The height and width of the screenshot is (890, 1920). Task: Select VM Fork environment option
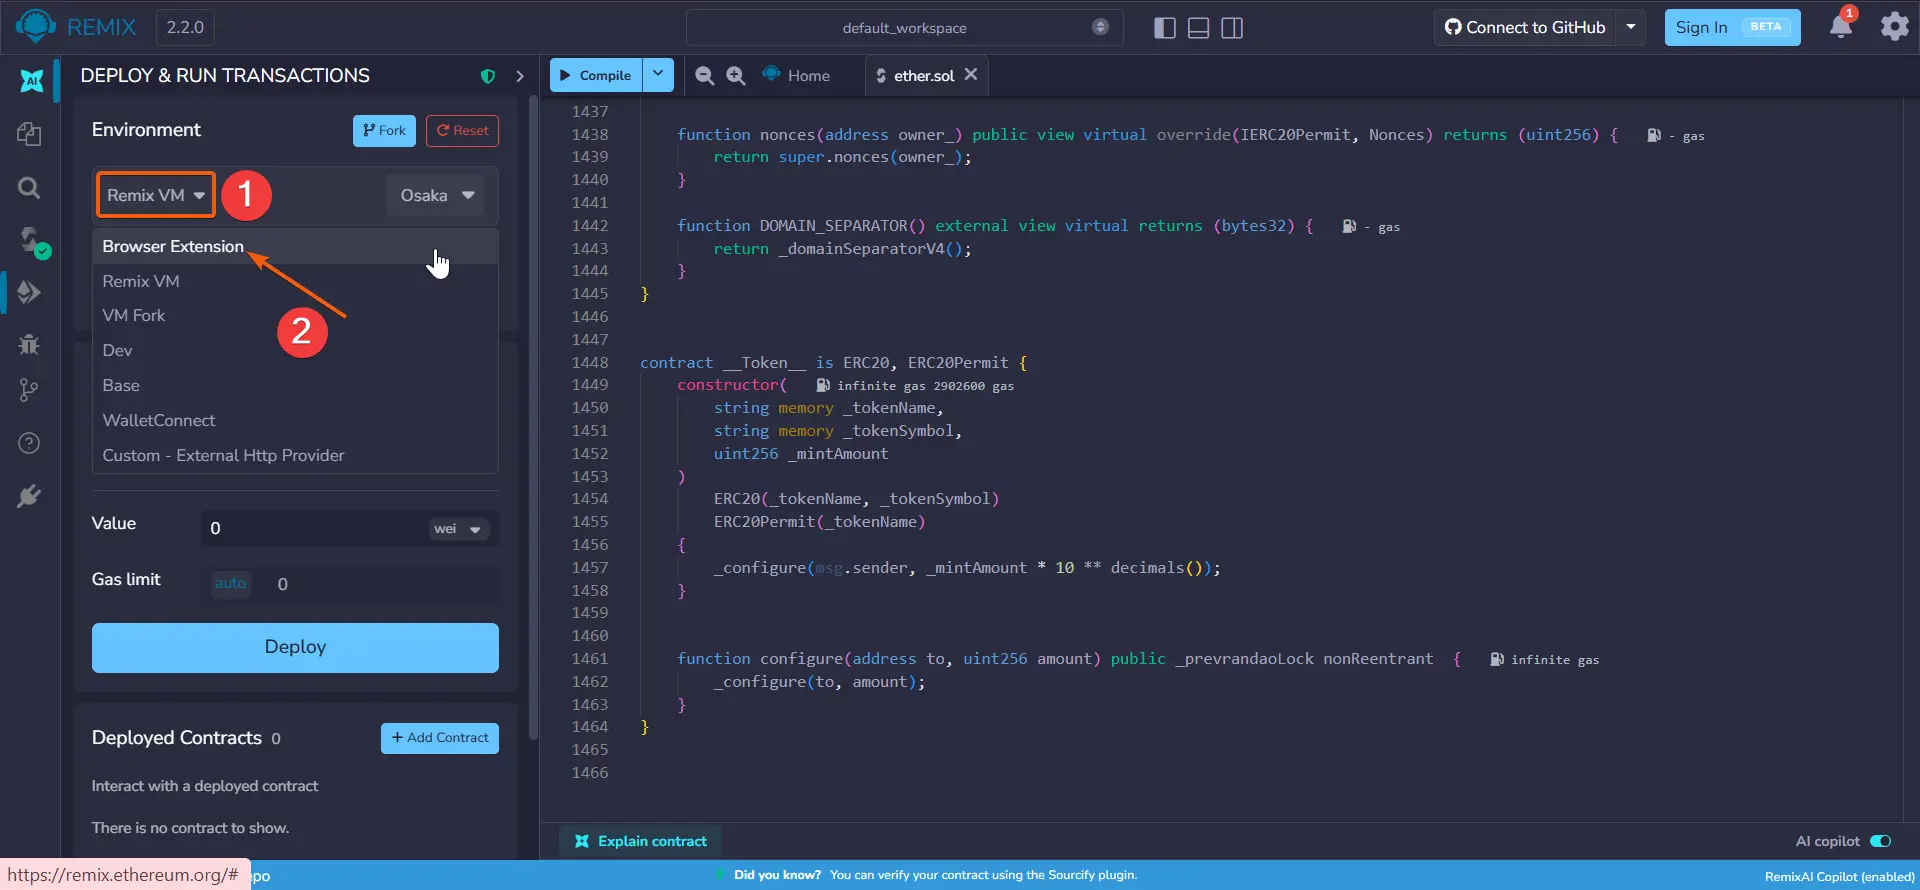[x=295, y=316]
